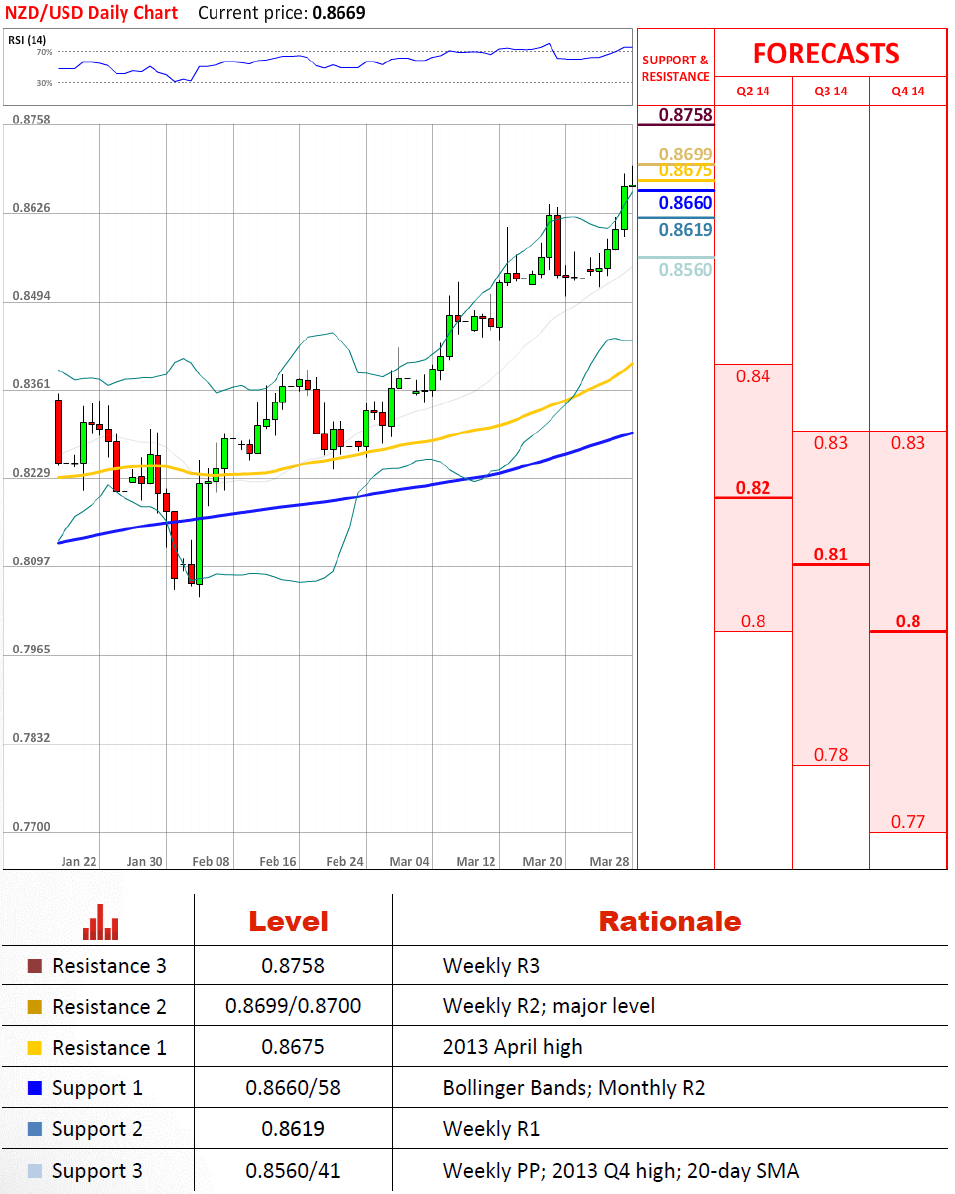The width and height of the screenshot is (955, 1194).
Task: Click the level cell 0.8560/41
Action: [x=293, y=1170]
